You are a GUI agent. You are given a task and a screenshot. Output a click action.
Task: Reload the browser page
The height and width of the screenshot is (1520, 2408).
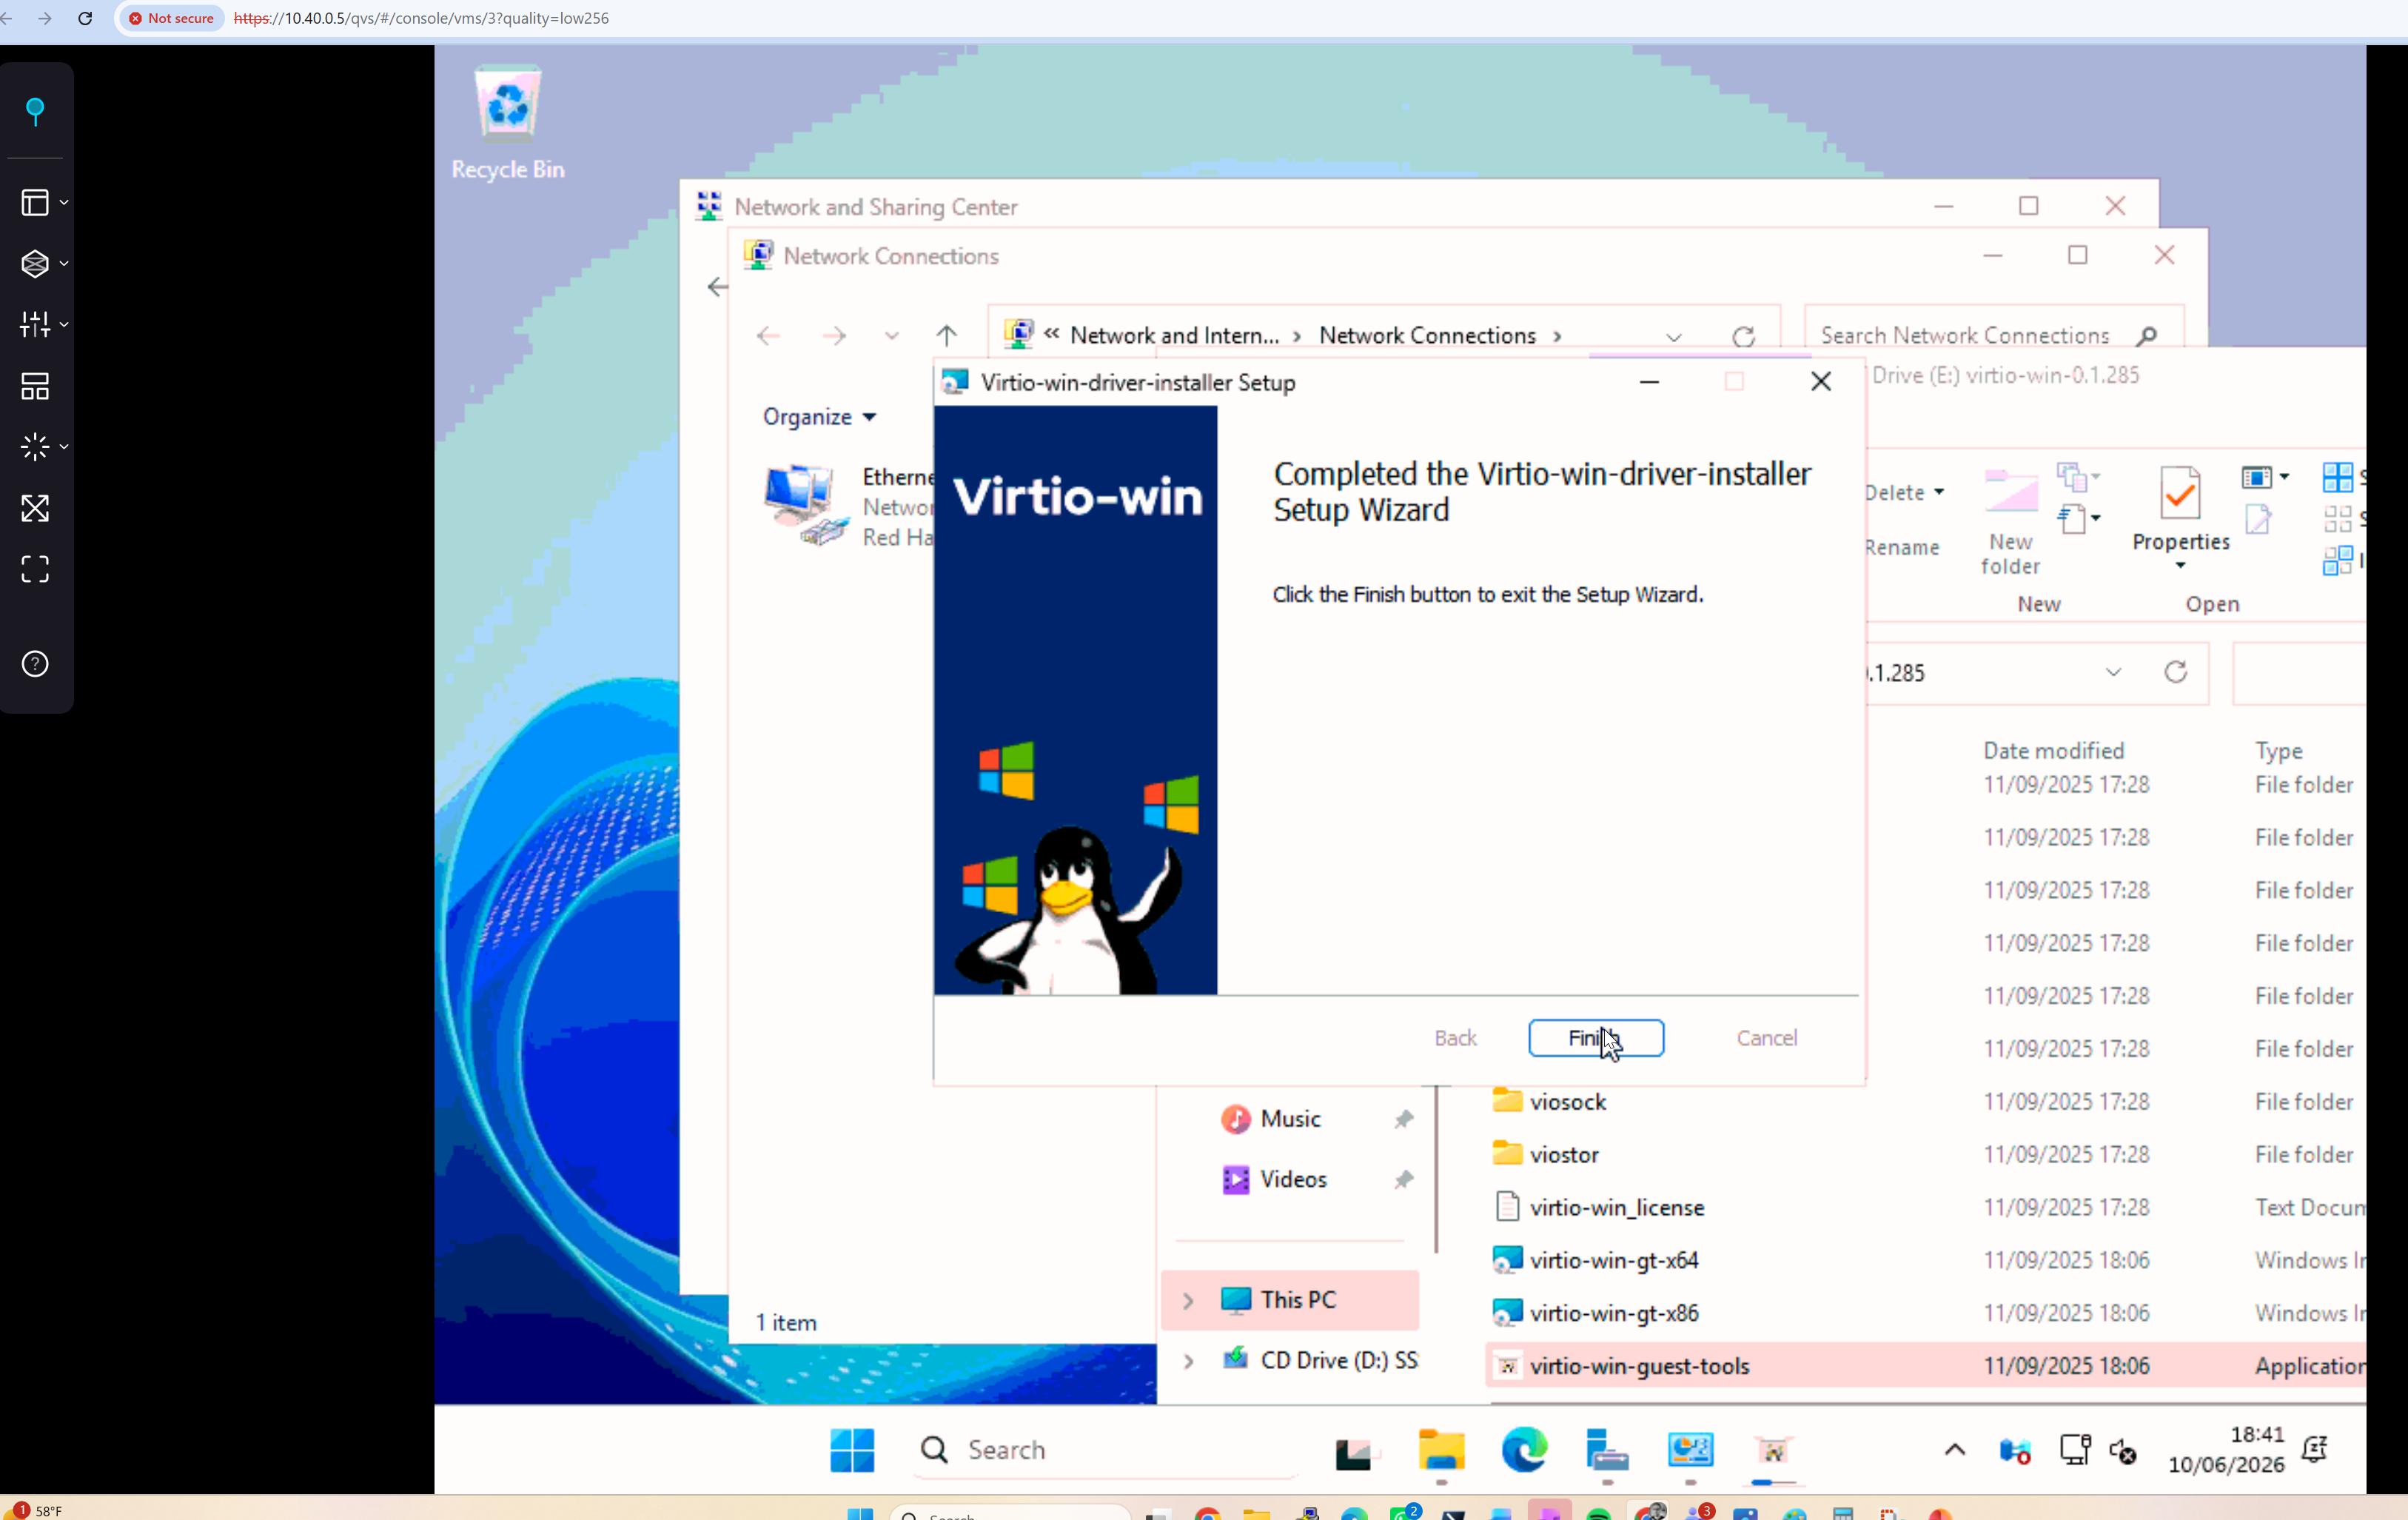pyautogui.click(x=85, y=18)
